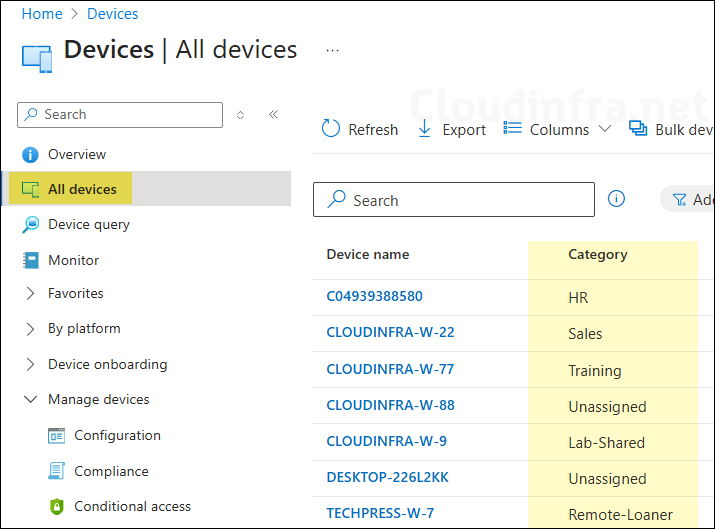Screen dimensions: 715x529
Task: Click the Configuration icon in sidebar
Action: pyautogui.click(x=56, y=436)
